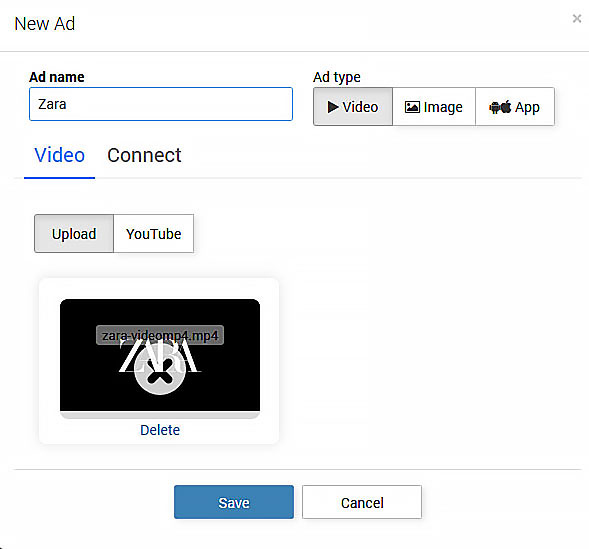This screenshot has width=589, height=549.
Task: Open the Connect tab
Action: [144, 155]
